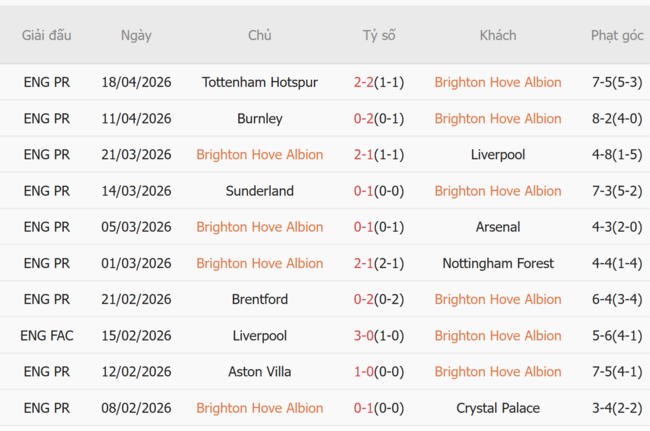Viewport: 650px width, 431px height.
Task: Click the 18/04/2026 match date
Action: (x=136, y=82)
